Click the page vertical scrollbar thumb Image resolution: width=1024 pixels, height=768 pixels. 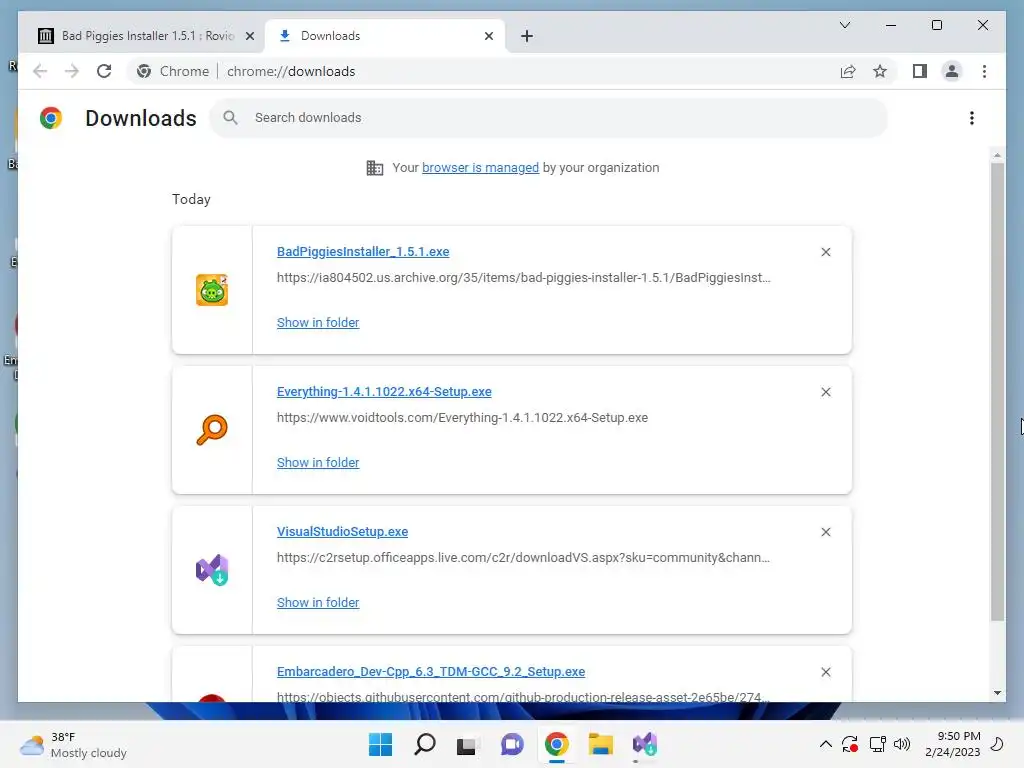coord(997,391)
